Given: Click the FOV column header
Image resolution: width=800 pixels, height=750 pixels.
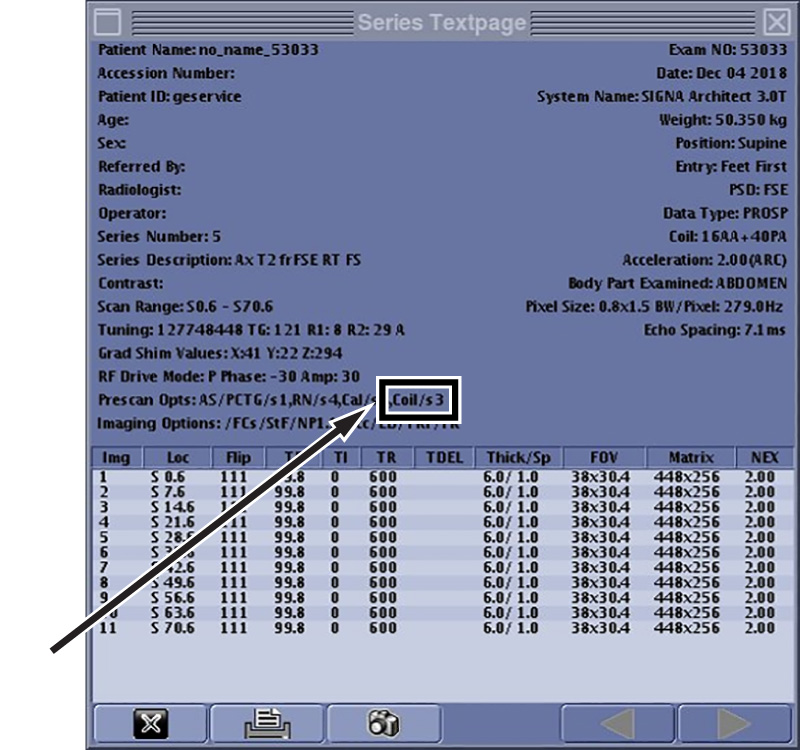Looking at the screenshot, I should 597,458.
